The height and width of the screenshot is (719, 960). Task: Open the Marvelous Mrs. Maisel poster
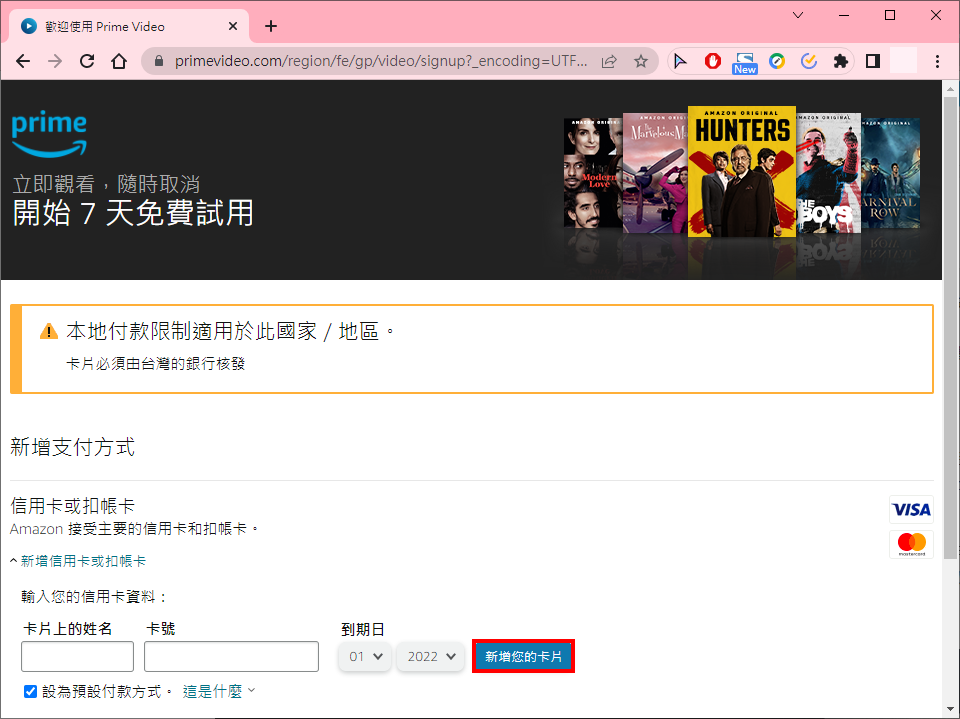pos(654,173)
